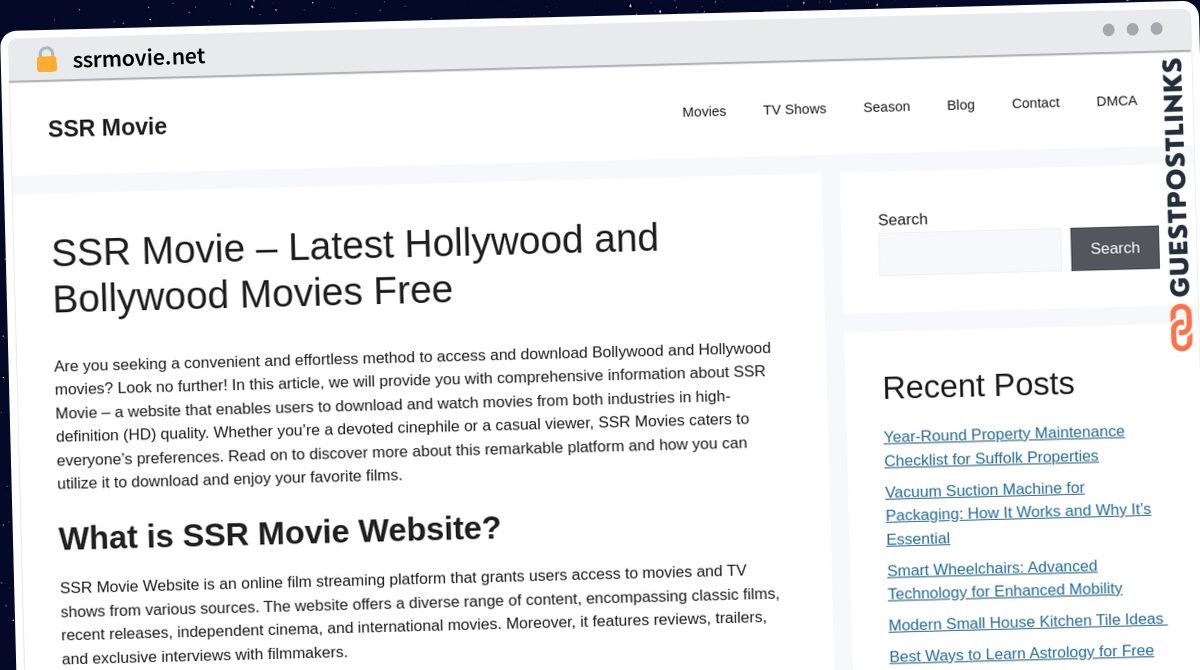Open the TV Shows menu item

(x=794, y=109)
